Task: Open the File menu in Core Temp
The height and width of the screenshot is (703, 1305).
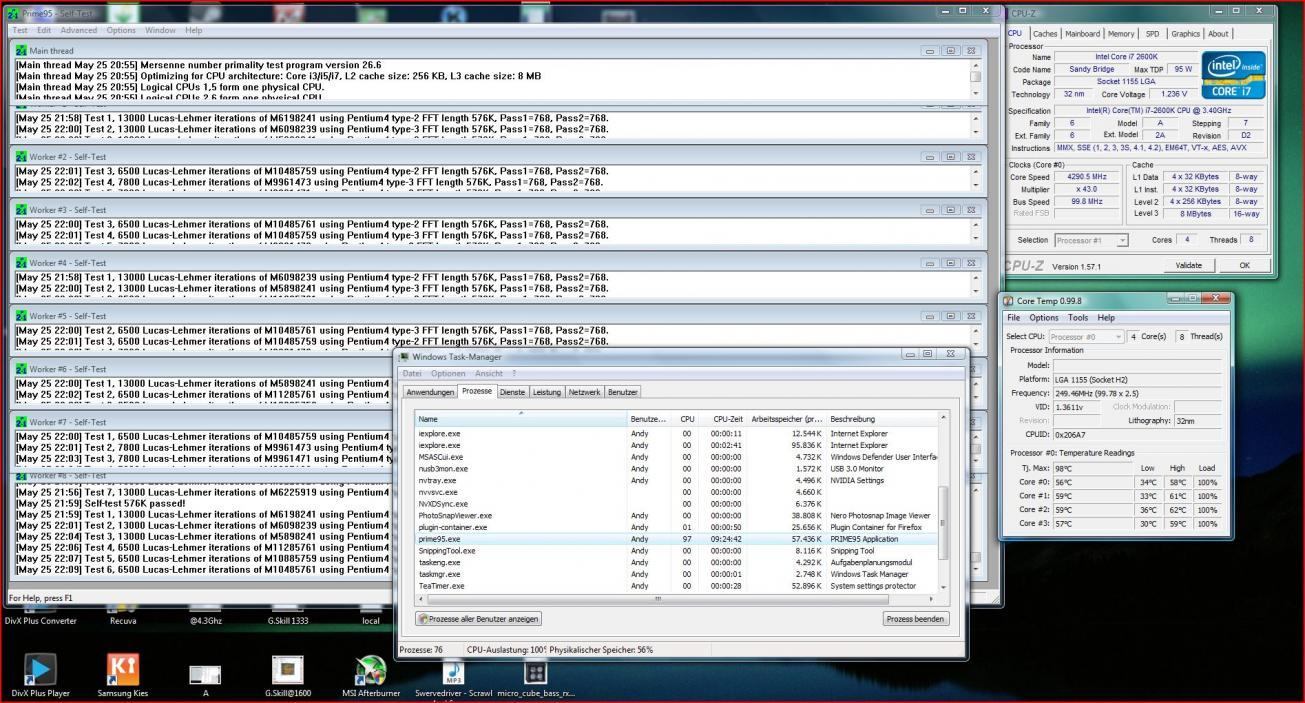Action: coord(1014,318)
